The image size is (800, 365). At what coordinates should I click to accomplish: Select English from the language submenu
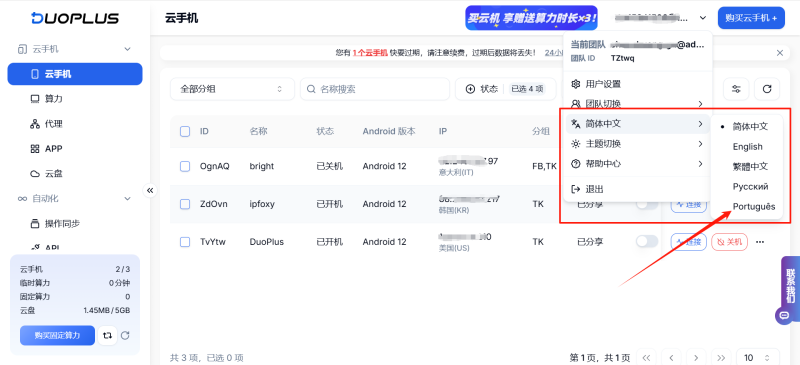pos(747,147)
